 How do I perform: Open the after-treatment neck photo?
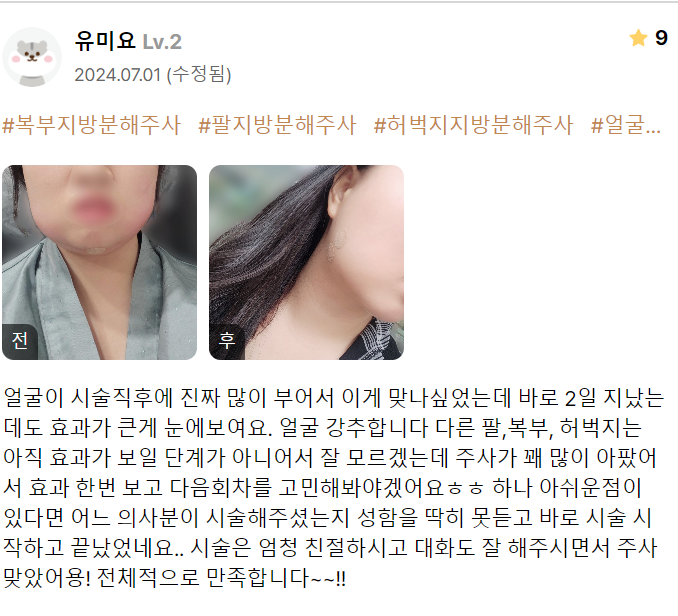306,262
